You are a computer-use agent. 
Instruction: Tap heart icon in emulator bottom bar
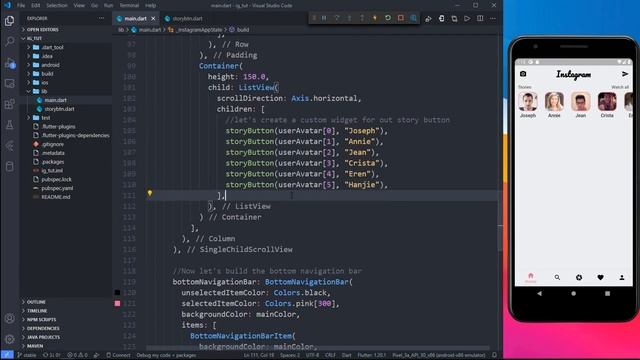[x=600, y=278]
